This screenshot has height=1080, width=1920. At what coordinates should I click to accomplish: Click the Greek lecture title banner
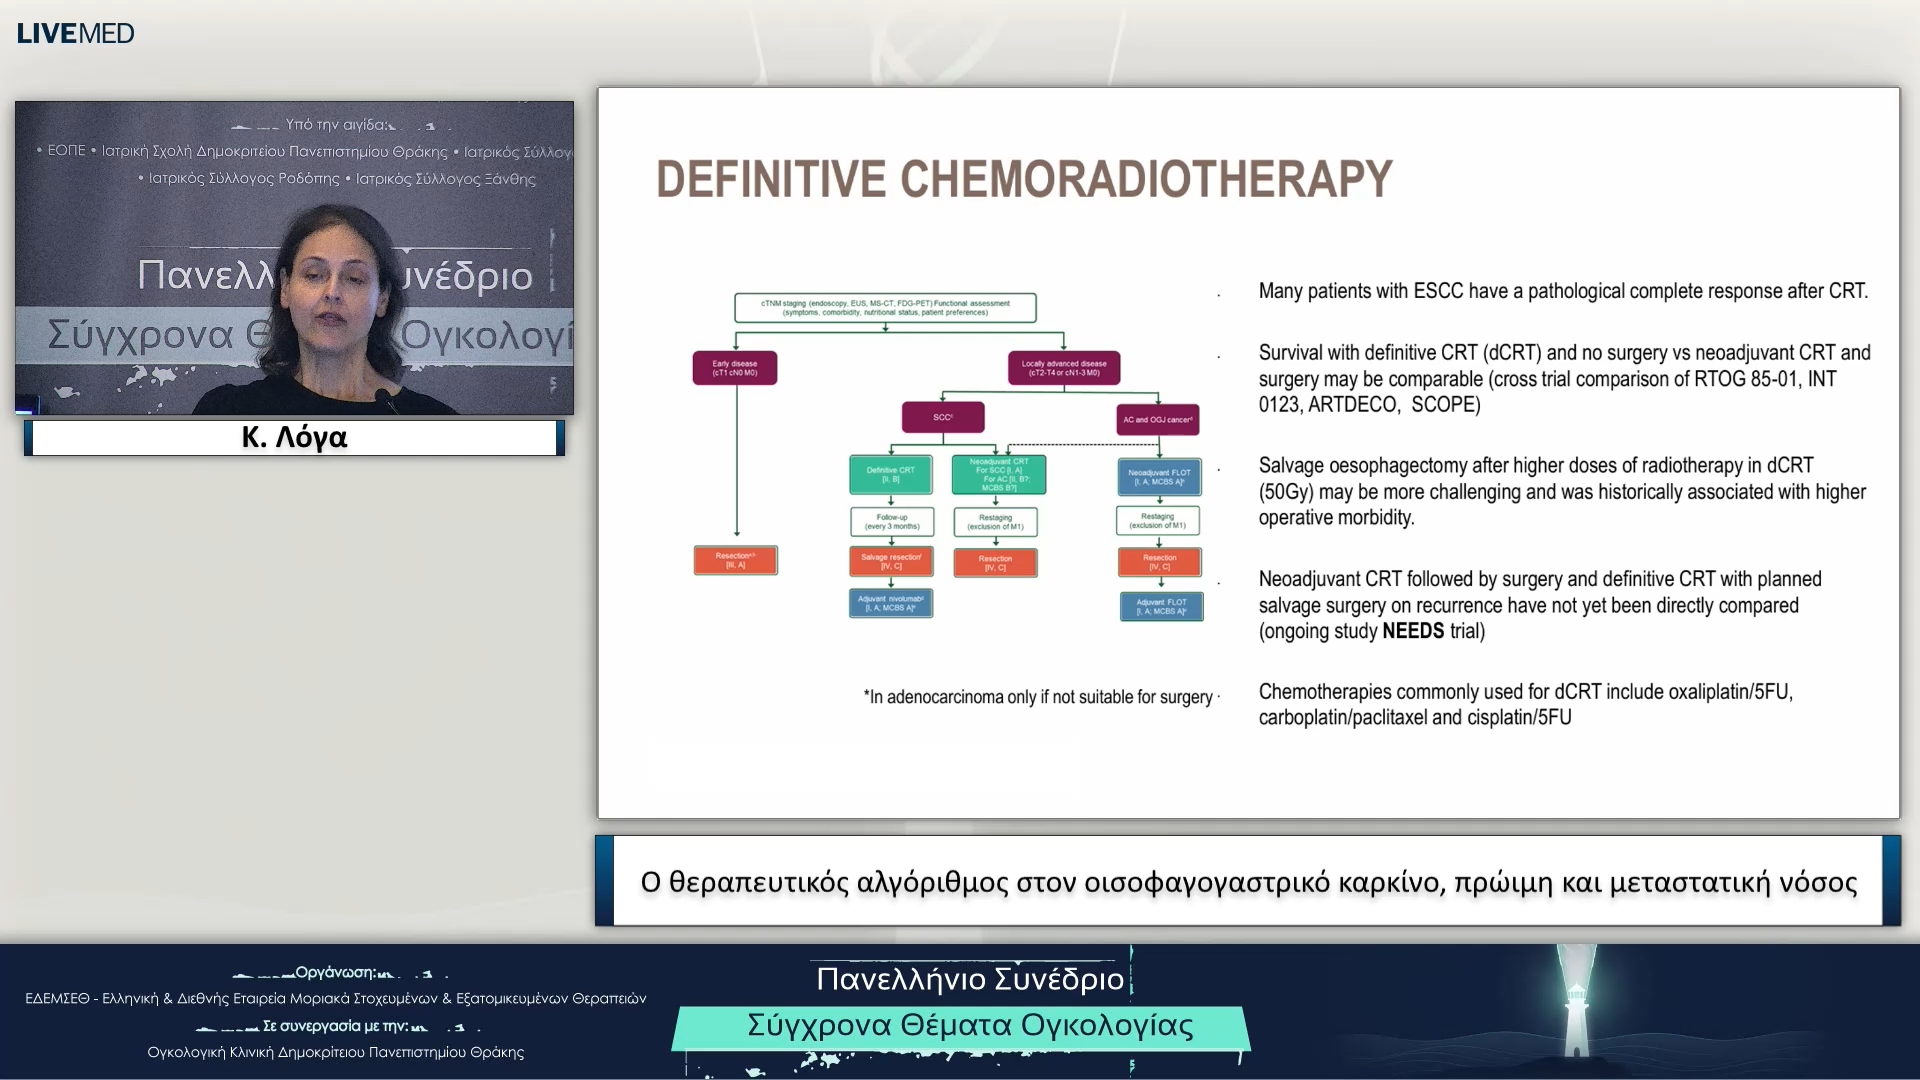(1248, 882)
